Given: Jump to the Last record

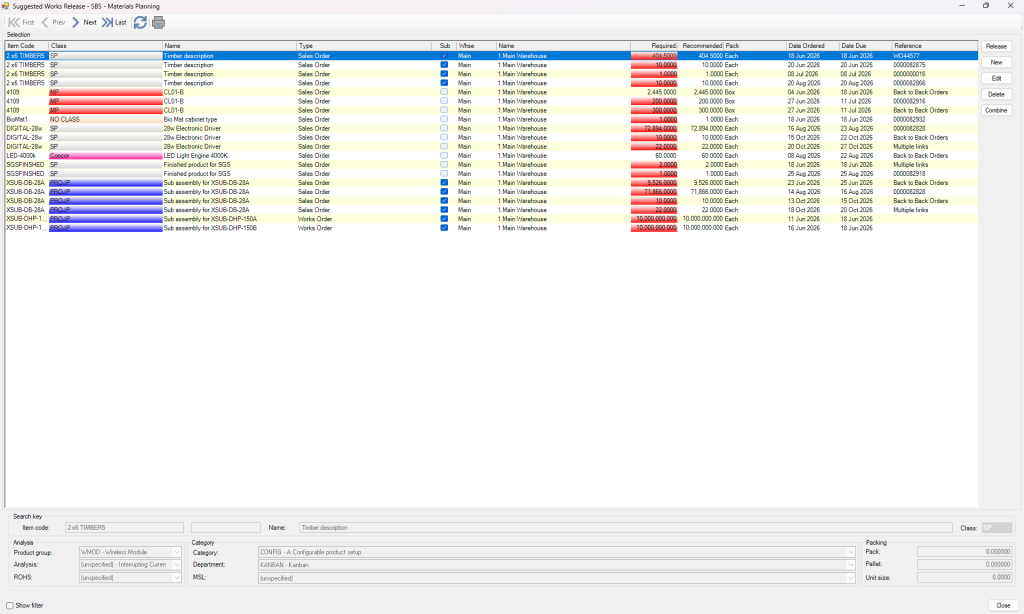Looking at the screenshot, I should click(114, 22).
